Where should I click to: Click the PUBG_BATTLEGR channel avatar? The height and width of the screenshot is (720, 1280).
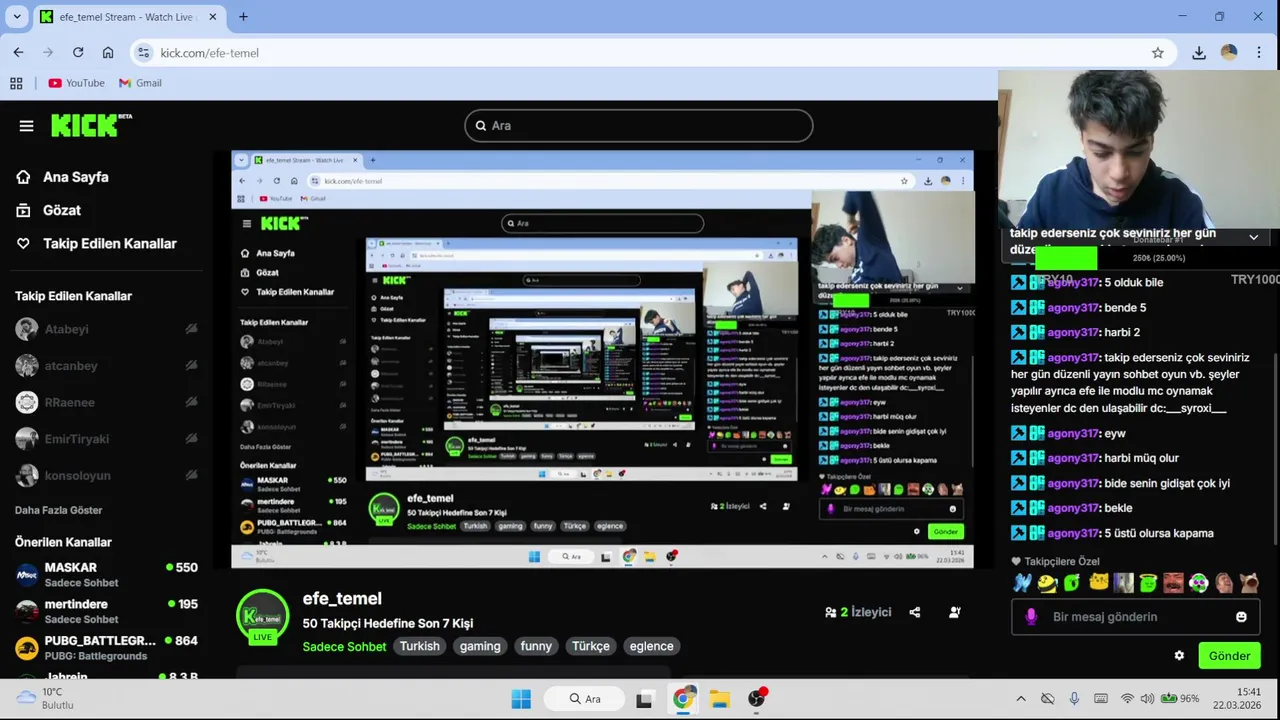tap(27, 647)
